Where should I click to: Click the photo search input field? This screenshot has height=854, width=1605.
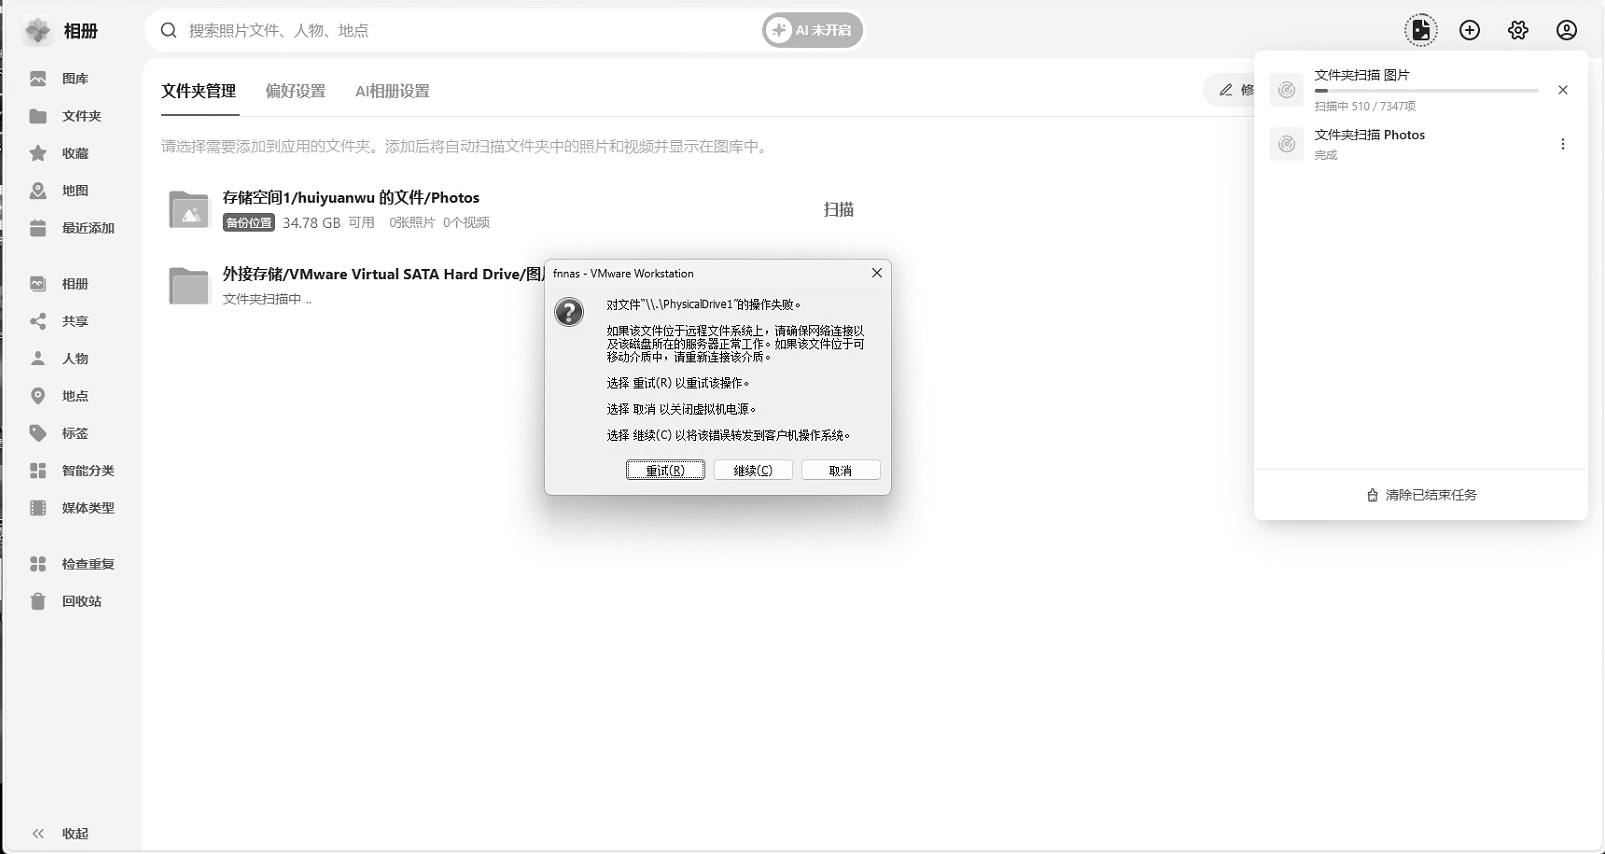point(470,31)
